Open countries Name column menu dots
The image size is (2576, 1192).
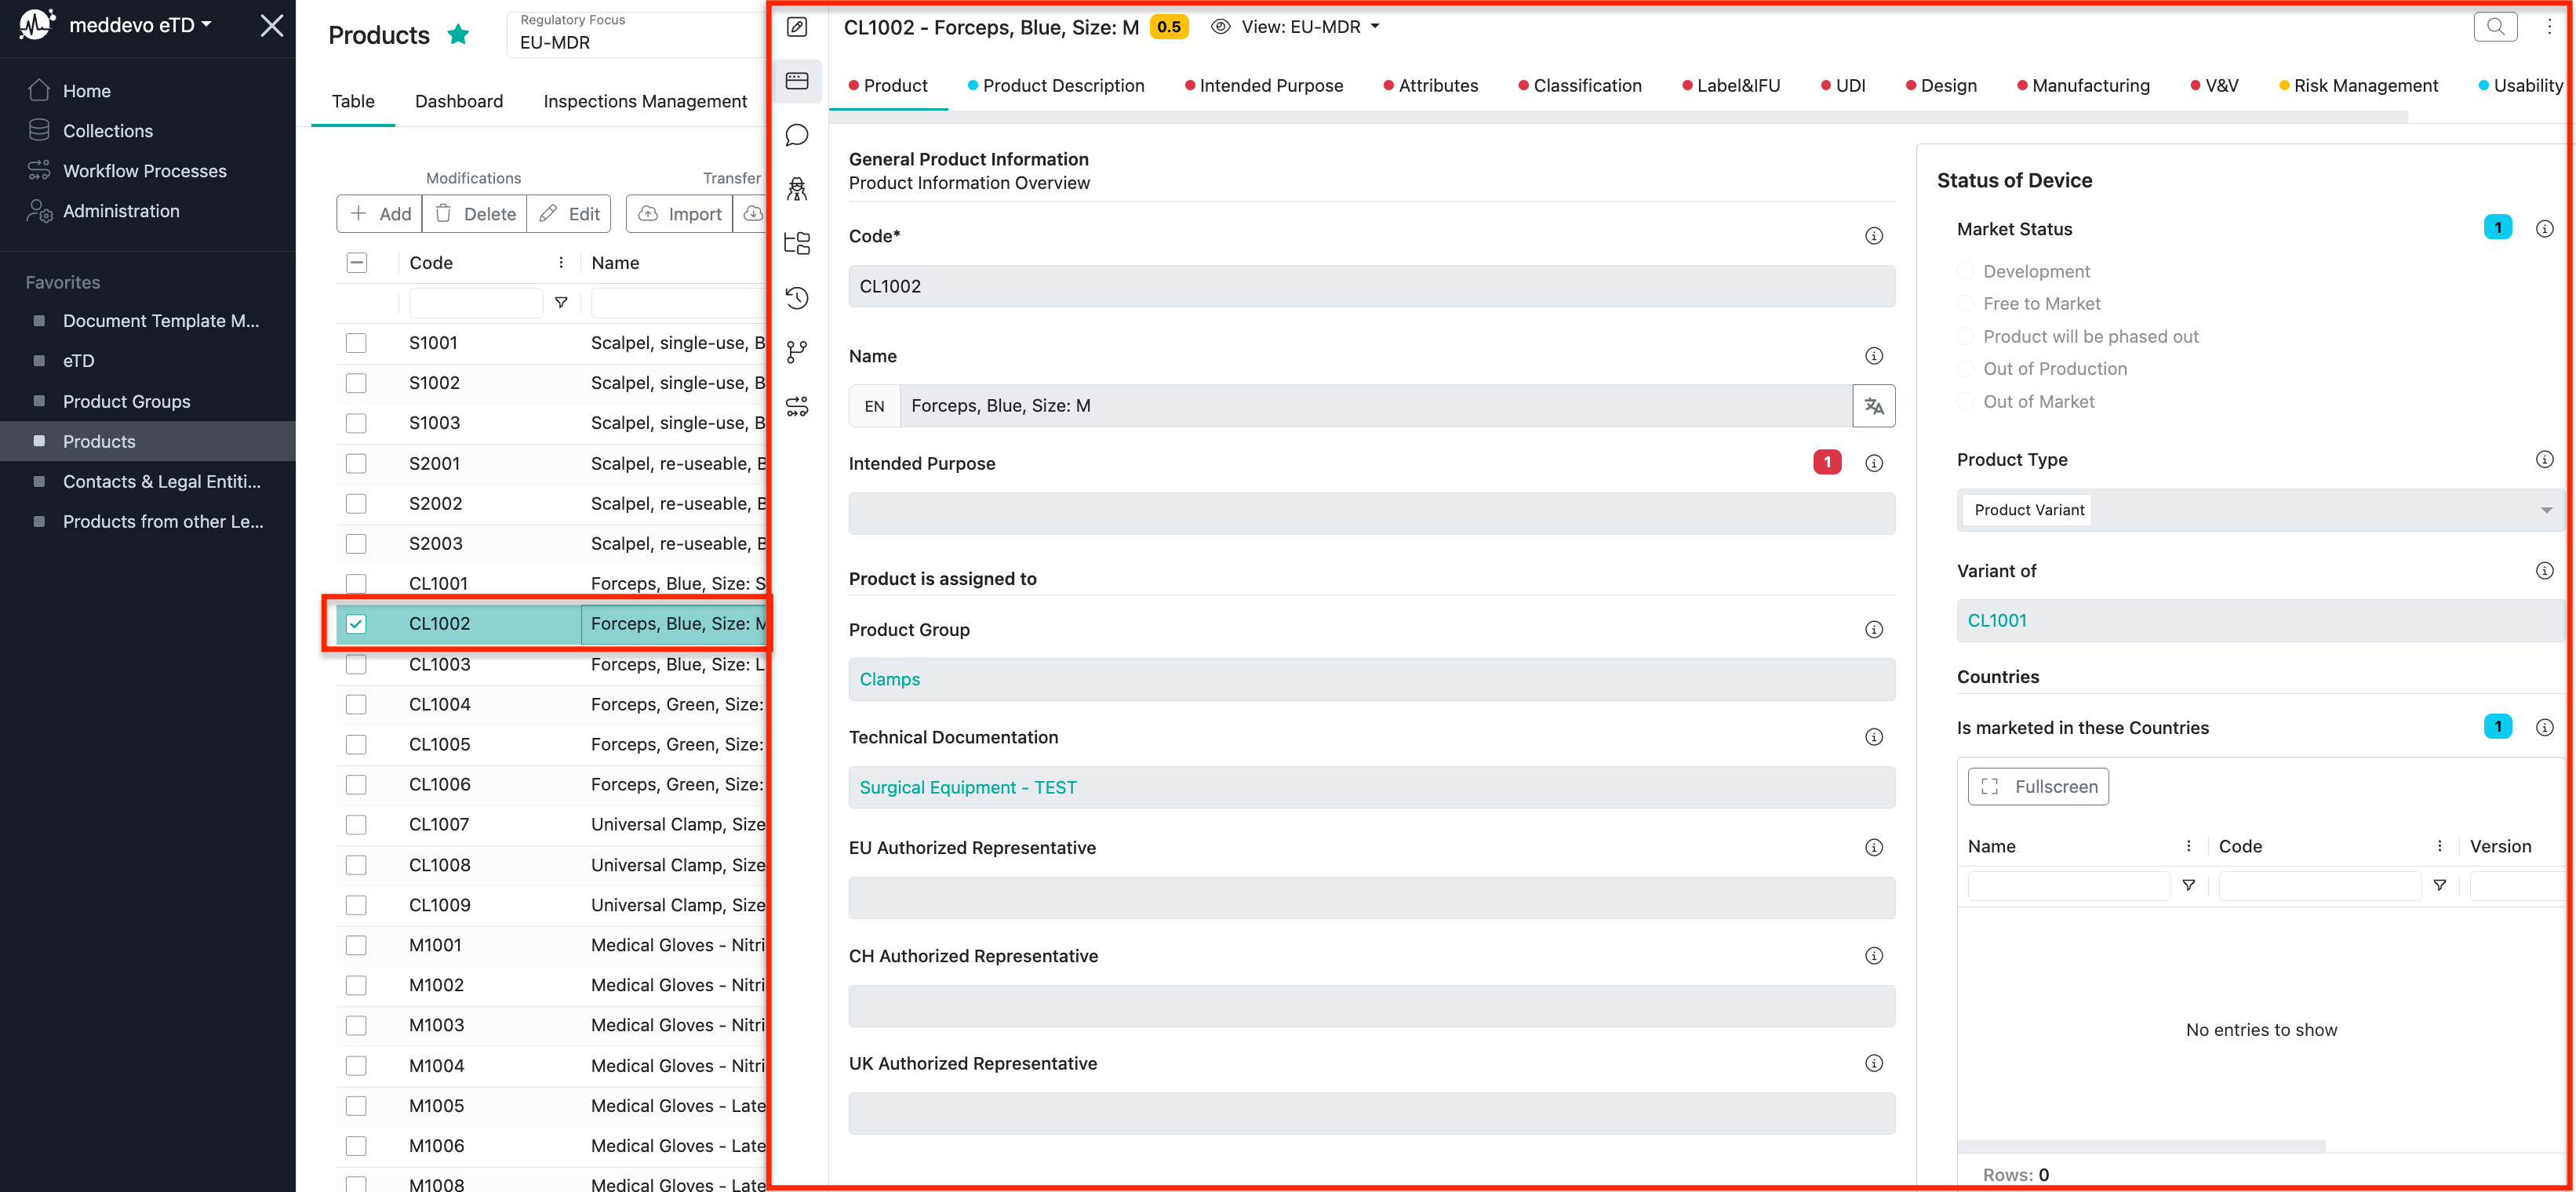point(2188,846)
